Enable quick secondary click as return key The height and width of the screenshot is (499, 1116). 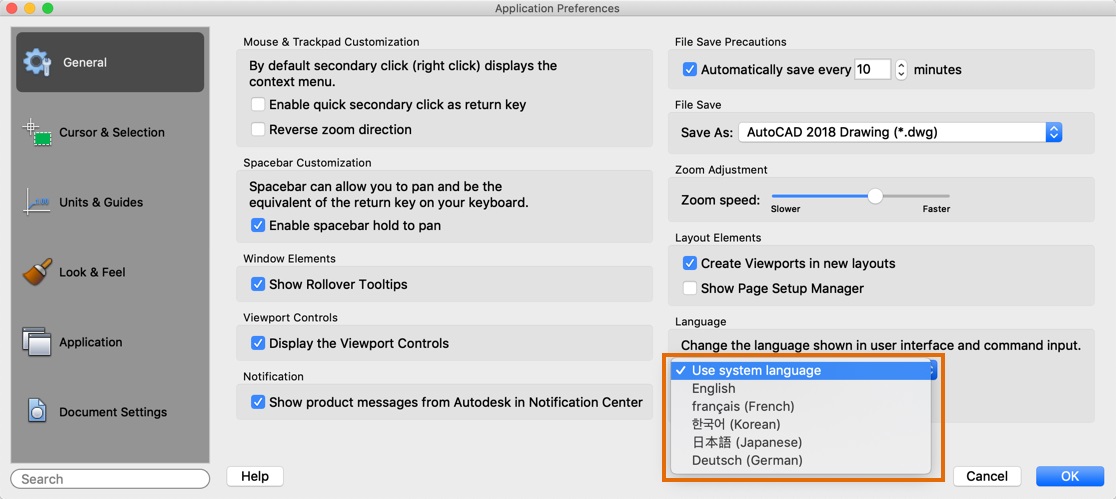(259, 105)
